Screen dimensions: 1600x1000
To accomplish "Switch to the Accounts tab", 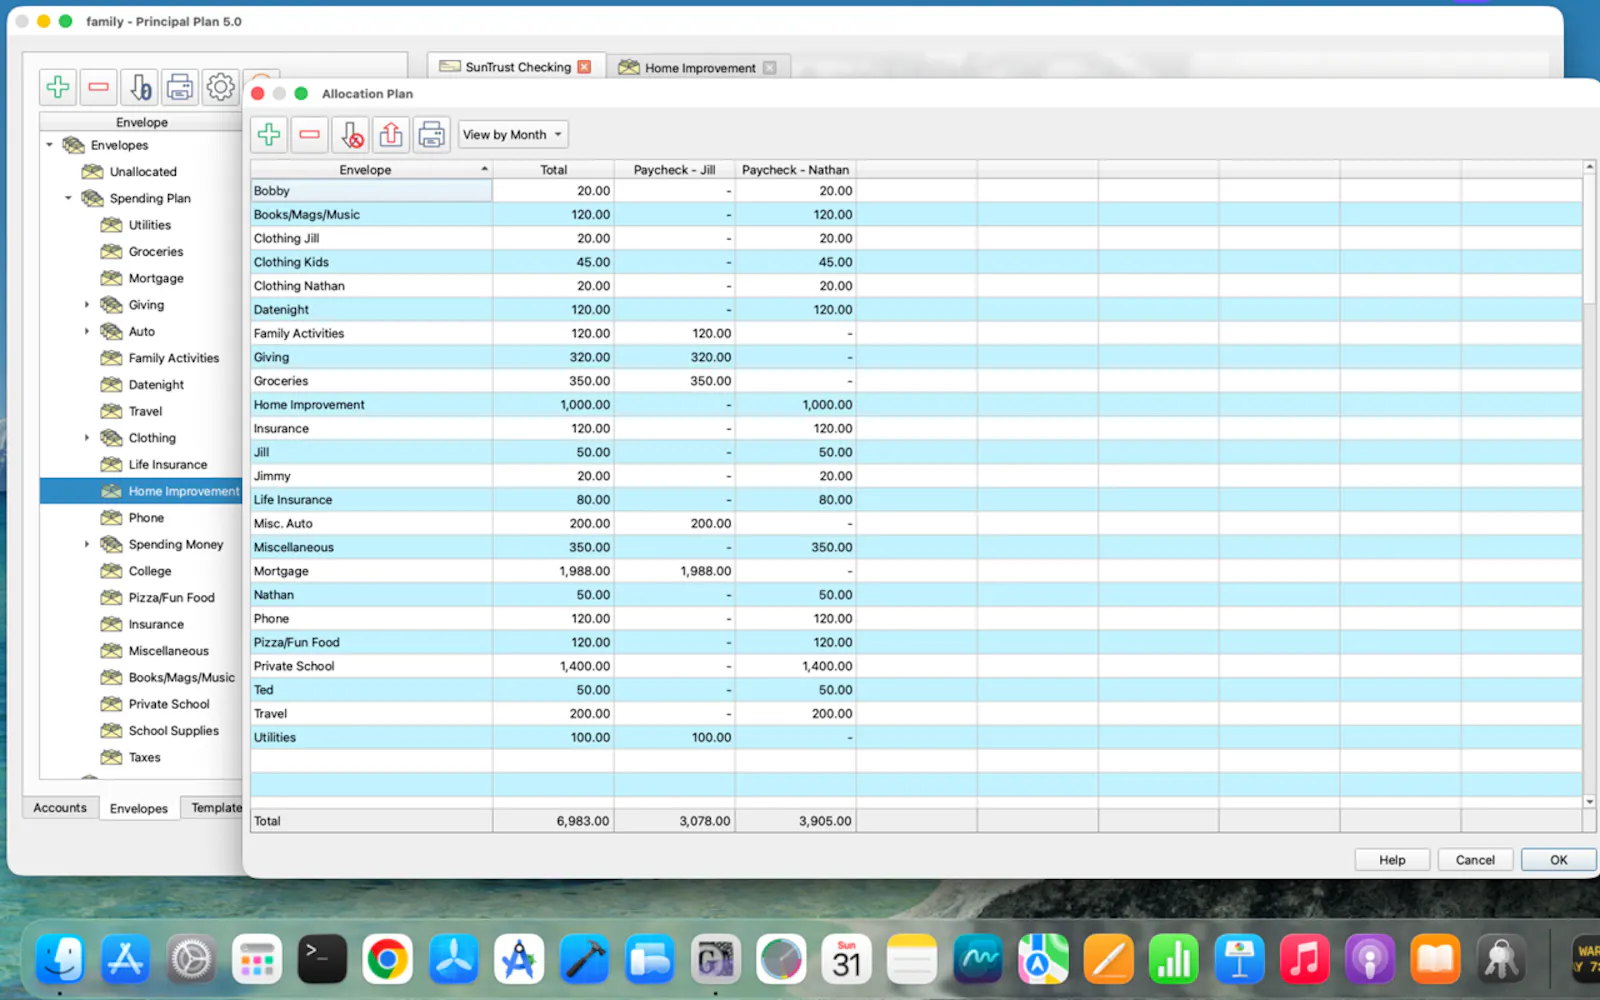I will pyautogui.click(x=60, y=808).
